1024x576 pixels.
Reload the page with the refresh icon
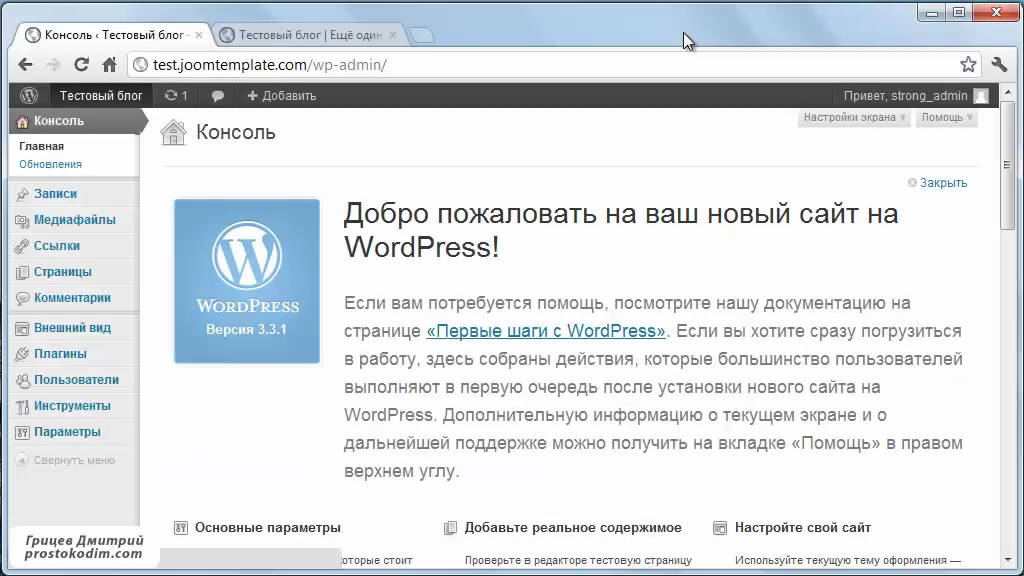pos(81,65)
